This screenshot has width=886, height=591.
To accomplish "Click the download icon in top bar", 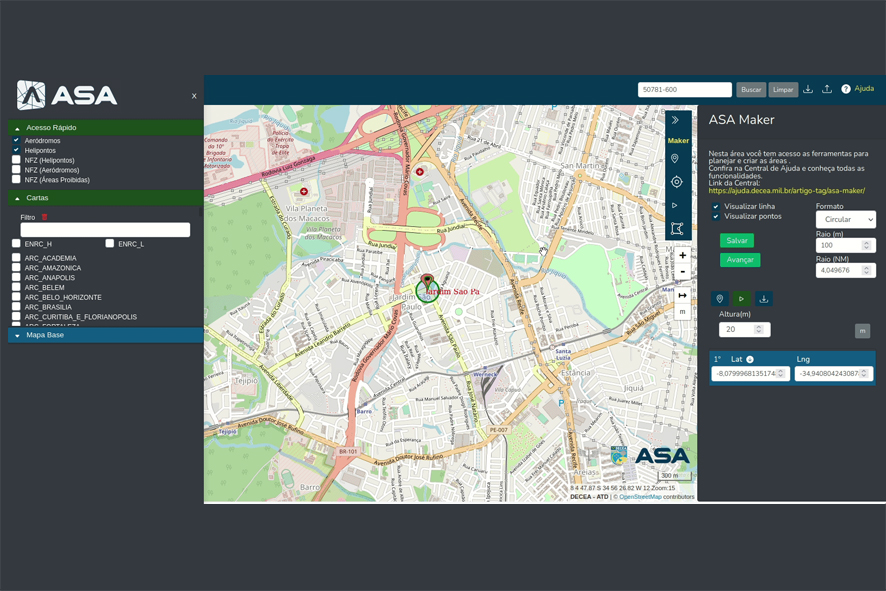I will (808, 89).
